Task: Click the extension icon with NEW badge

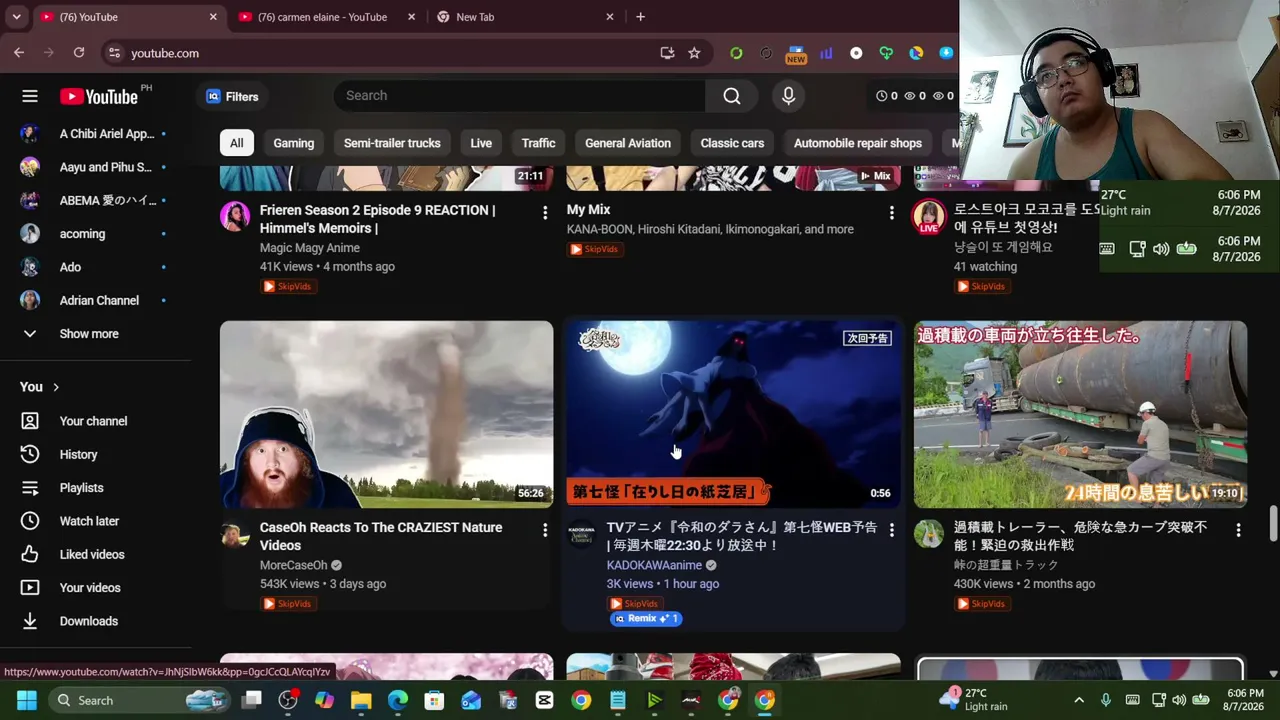Action: [x=796, y=54]
